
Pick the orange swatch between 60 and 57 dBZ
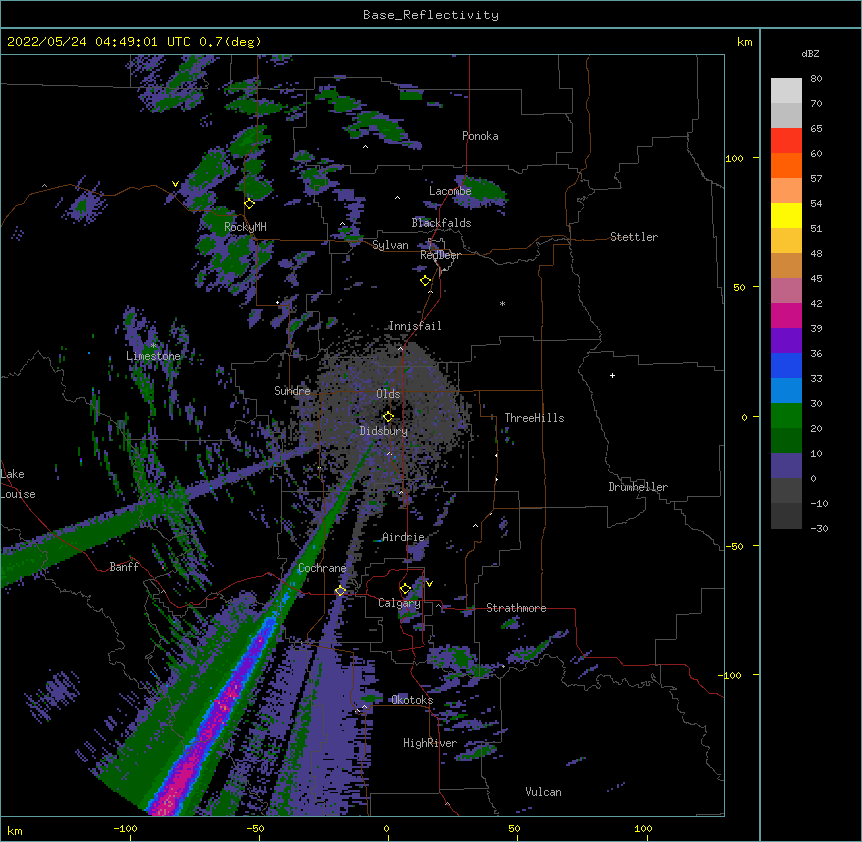click(x=786, y=165)
